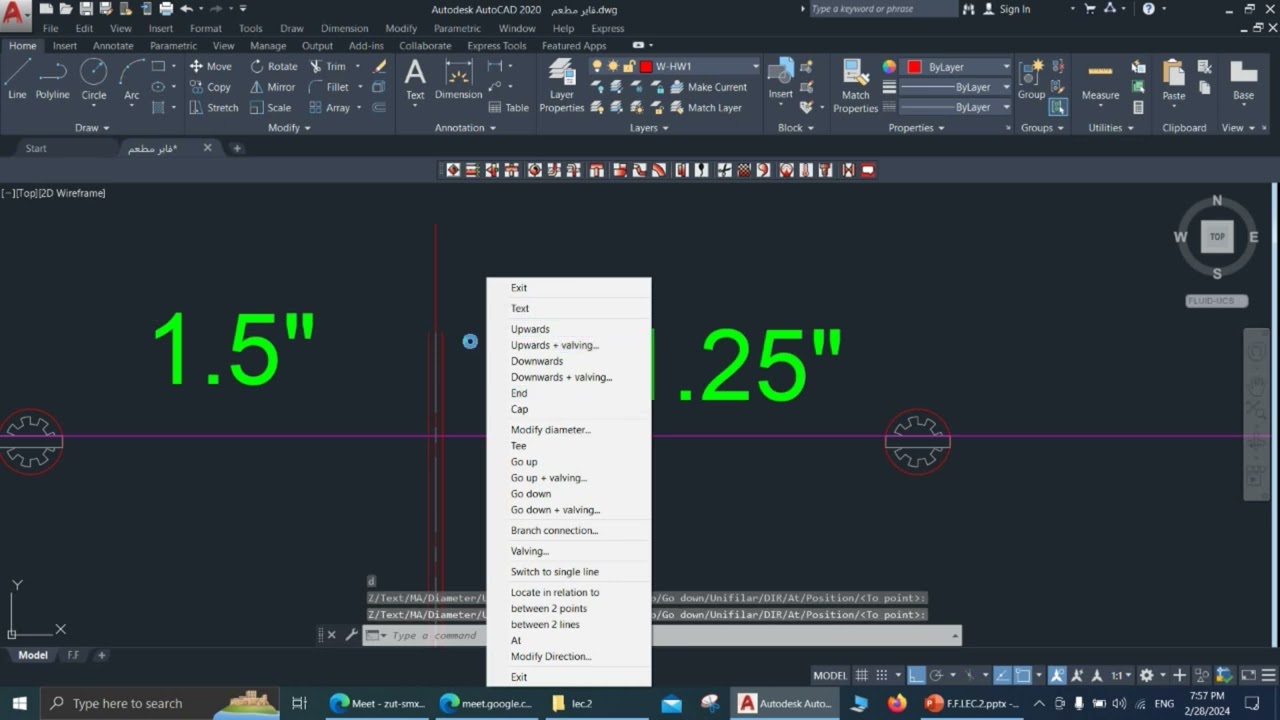Select the Line drawing tool
This screenshot has height=720, width=1280.
17,79
